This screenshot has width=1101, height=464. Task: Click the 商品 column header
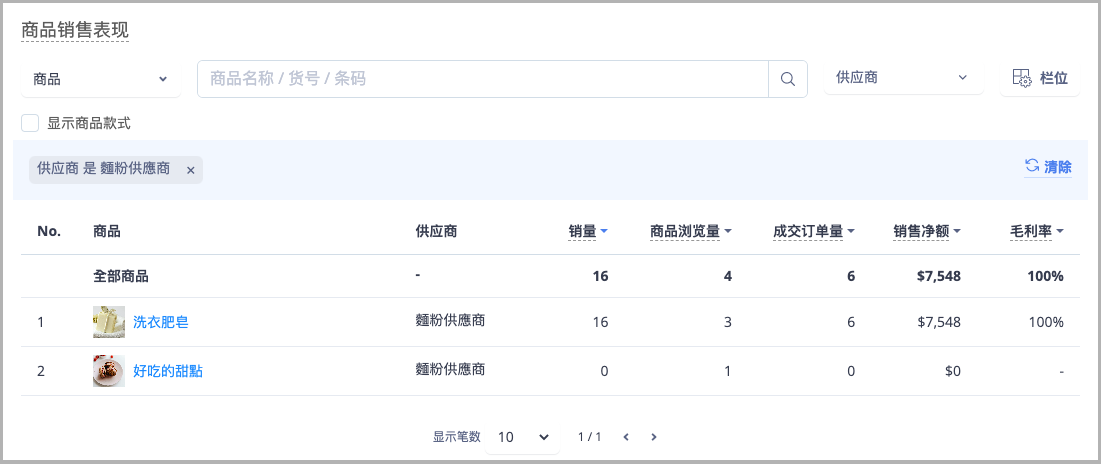(107, 231)
